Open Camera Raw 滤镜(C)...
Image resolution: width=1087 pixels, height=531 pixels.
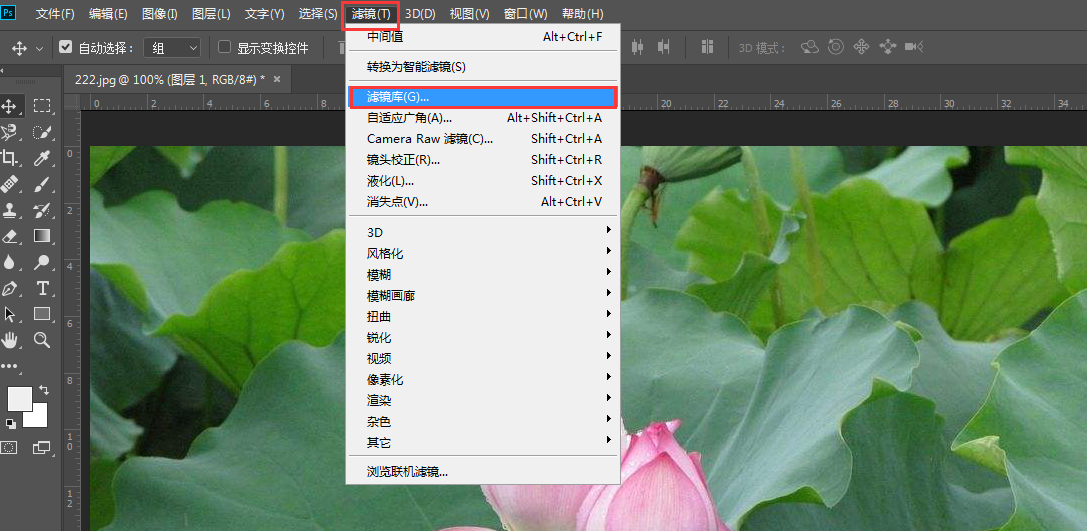[482, 139]
